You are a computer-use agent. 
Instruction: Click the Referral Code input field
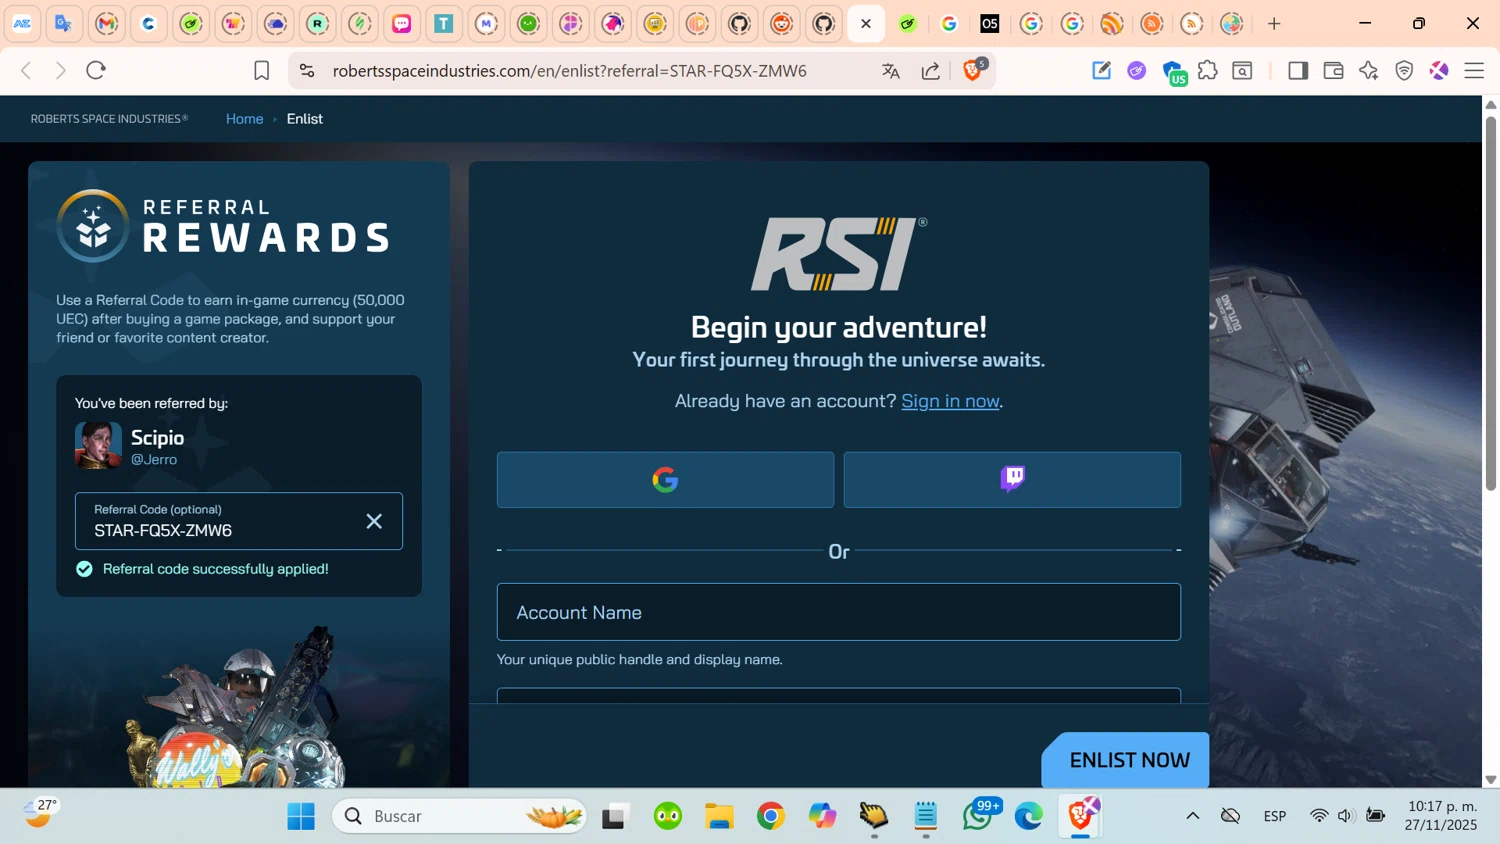(x=239, y=521)
